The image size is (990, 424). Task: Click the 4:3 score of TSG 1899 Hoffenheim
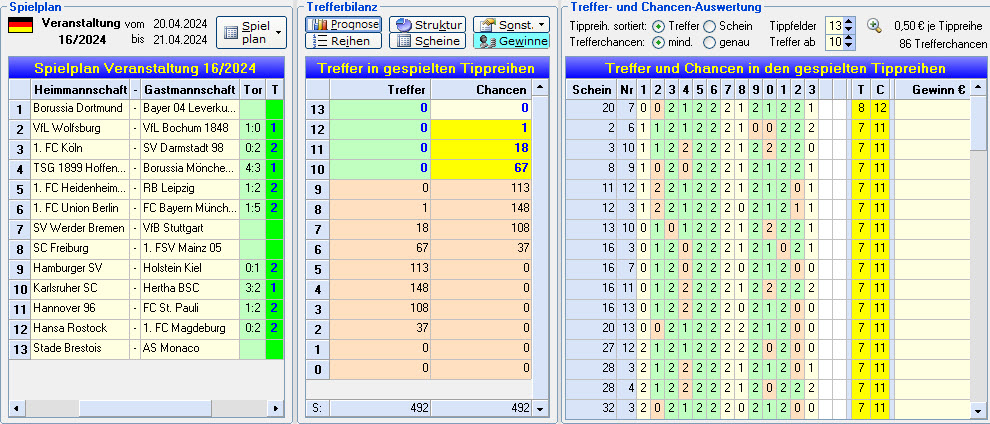(253, 168)
